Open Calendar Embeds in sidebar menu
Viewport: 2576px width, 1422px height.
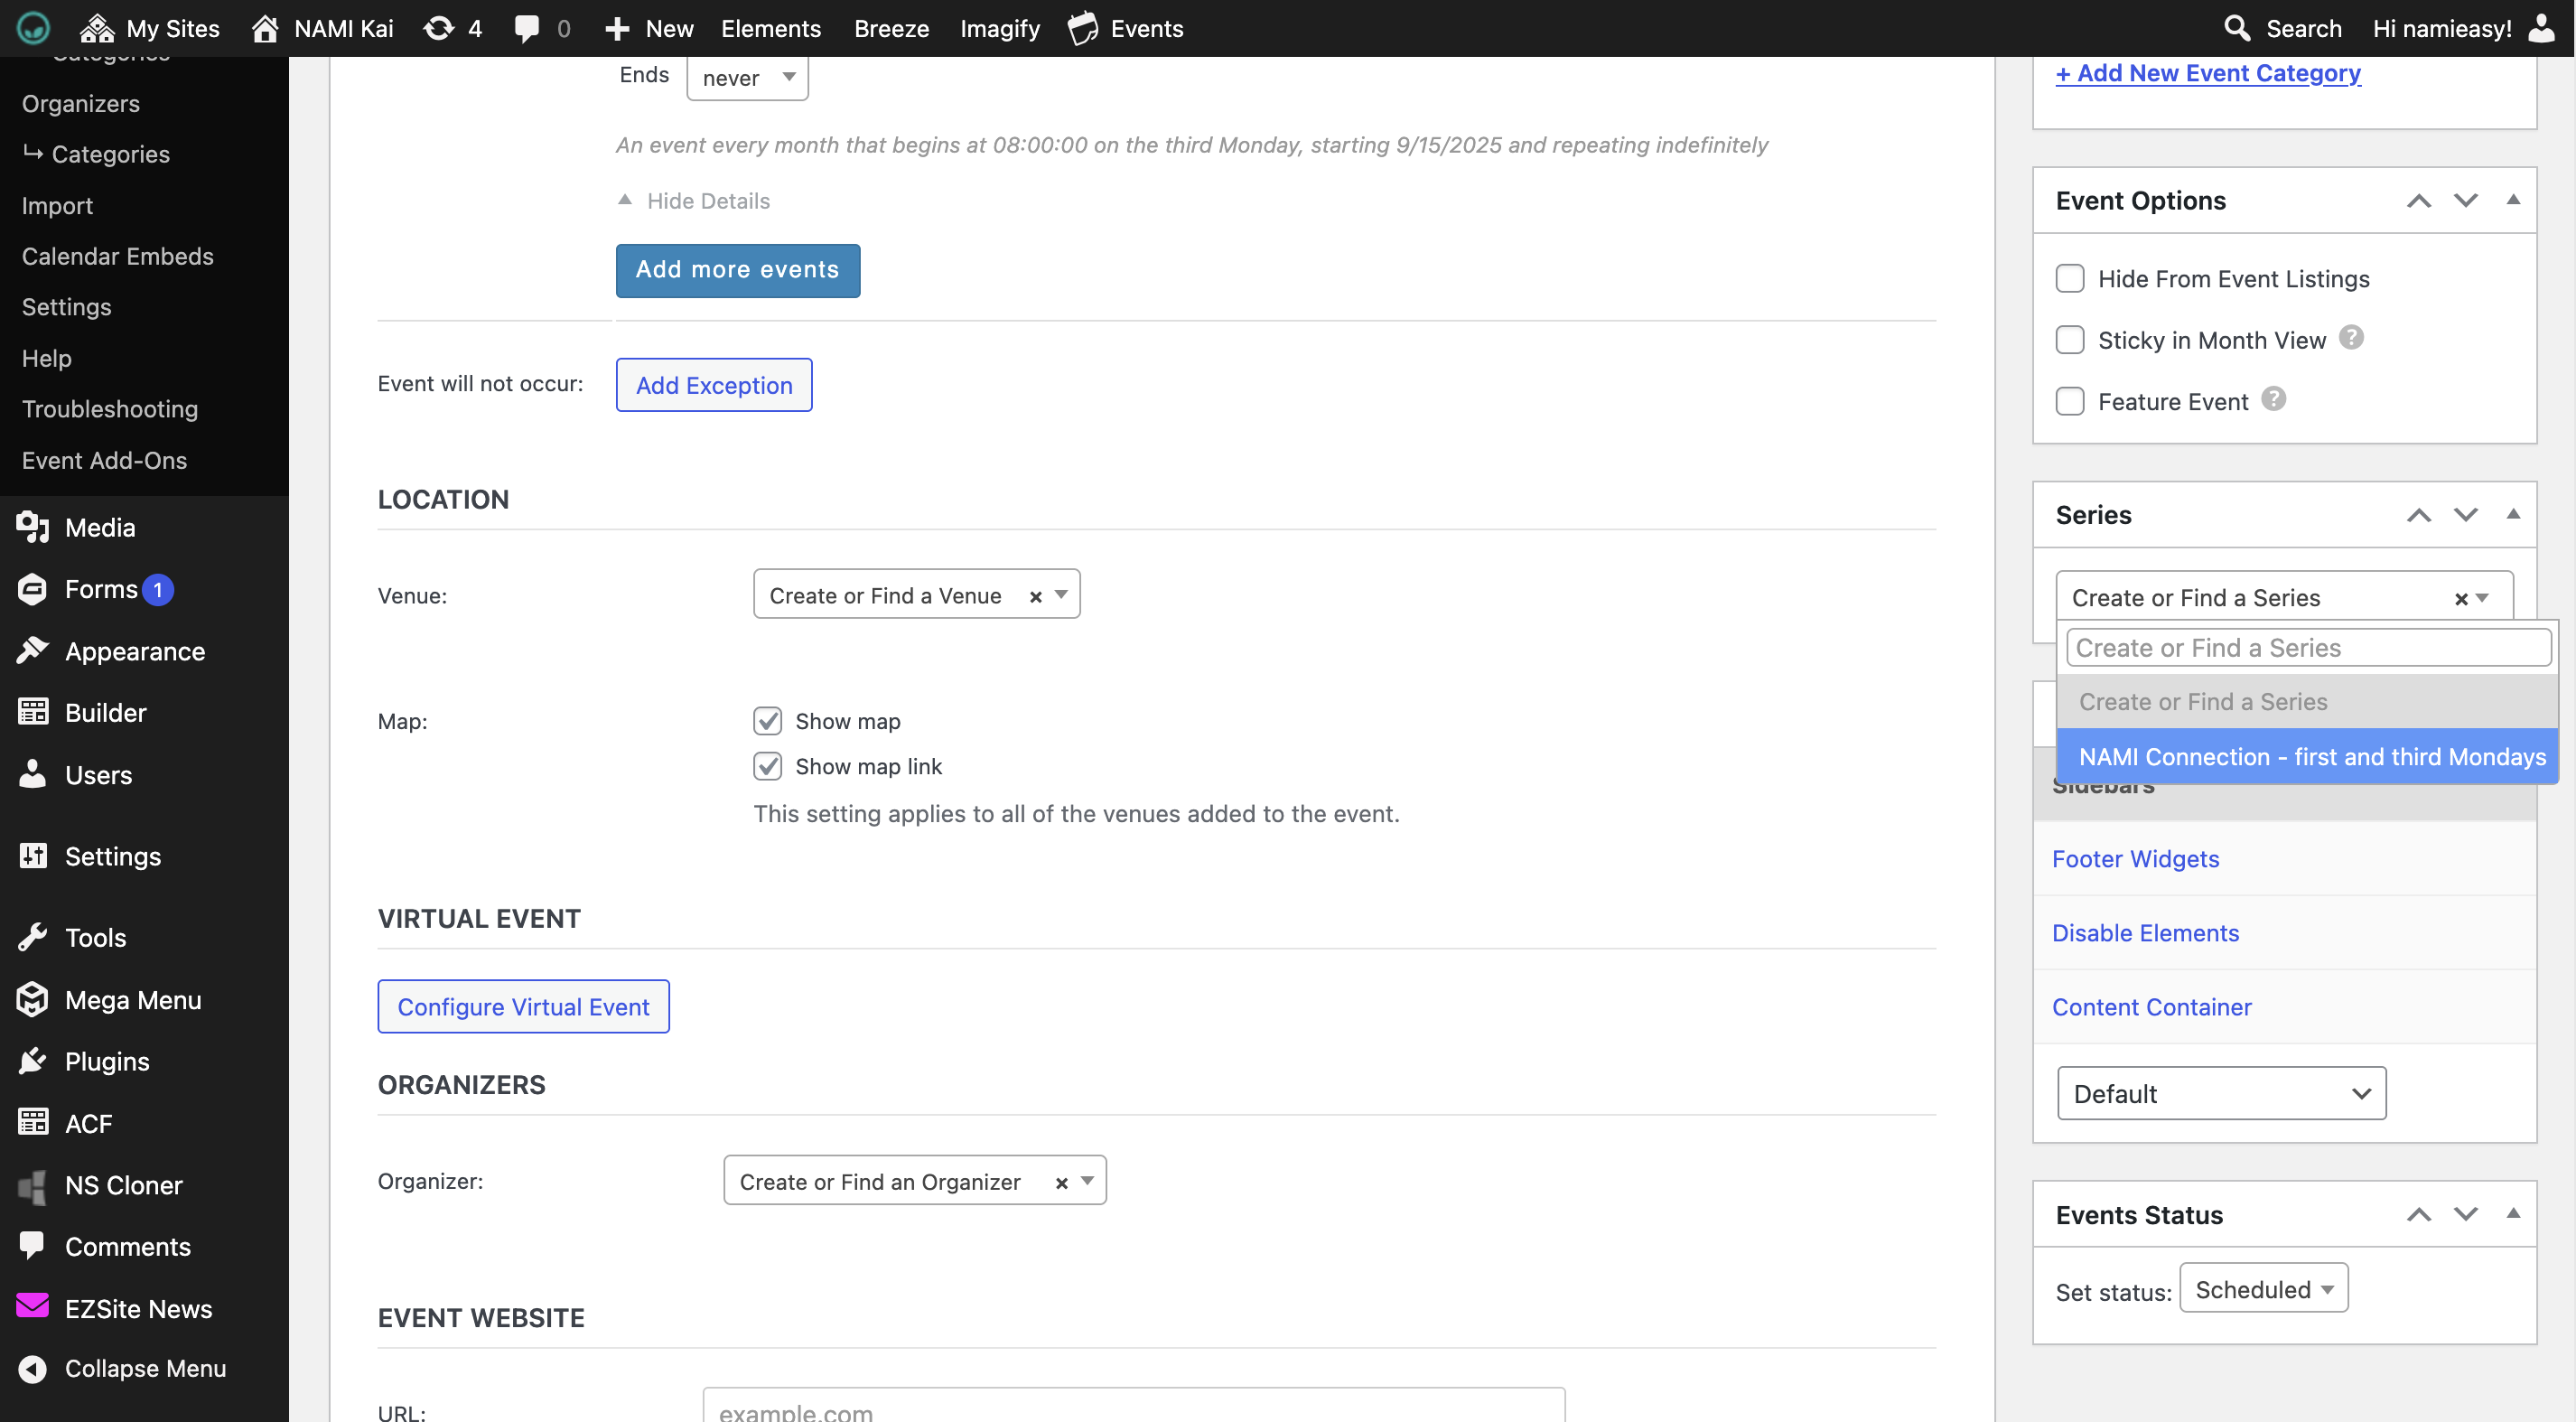click(x=117, y=256)
